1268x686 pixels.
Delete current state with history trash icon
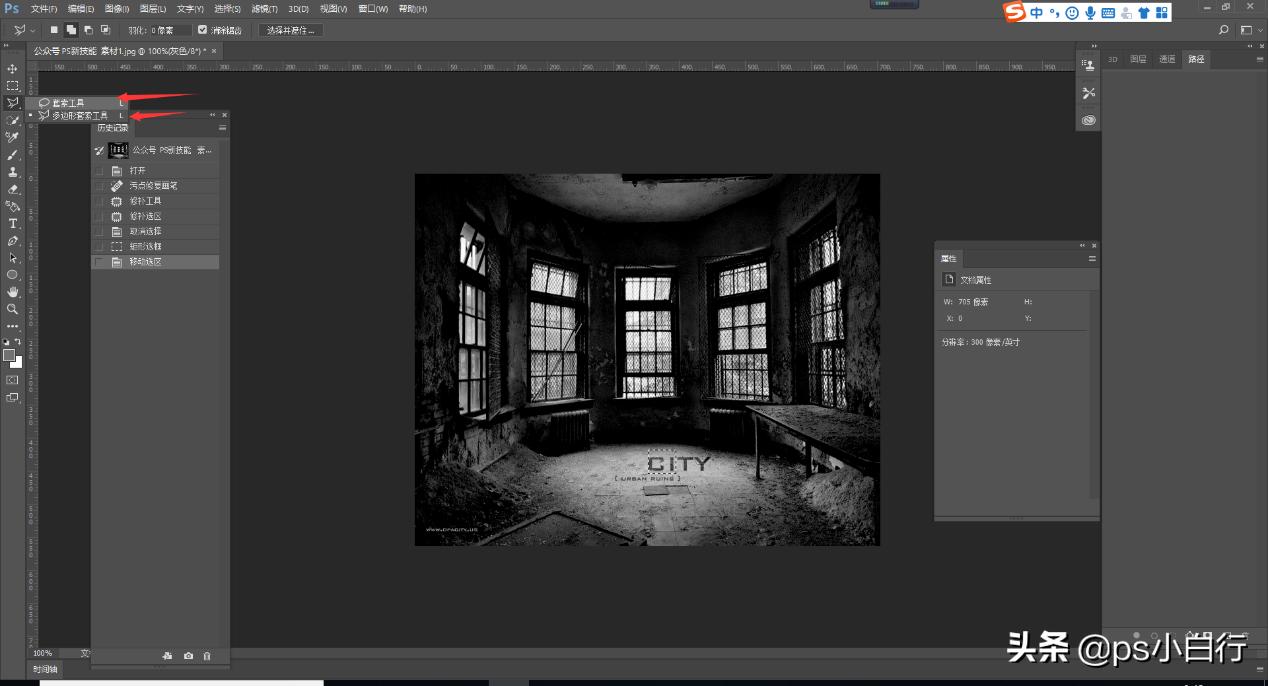(207, 656)
